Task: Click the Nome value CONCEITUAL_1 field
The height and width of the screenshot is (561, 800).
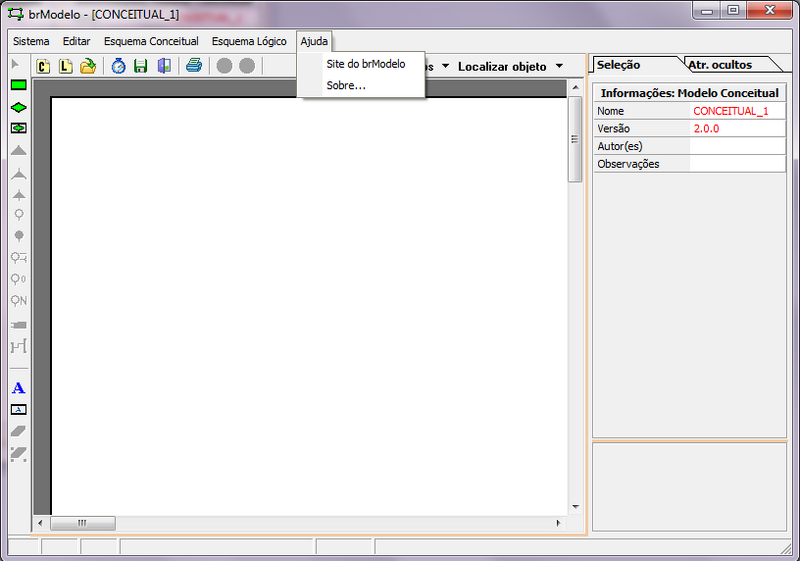Action: tap(737, 111)
